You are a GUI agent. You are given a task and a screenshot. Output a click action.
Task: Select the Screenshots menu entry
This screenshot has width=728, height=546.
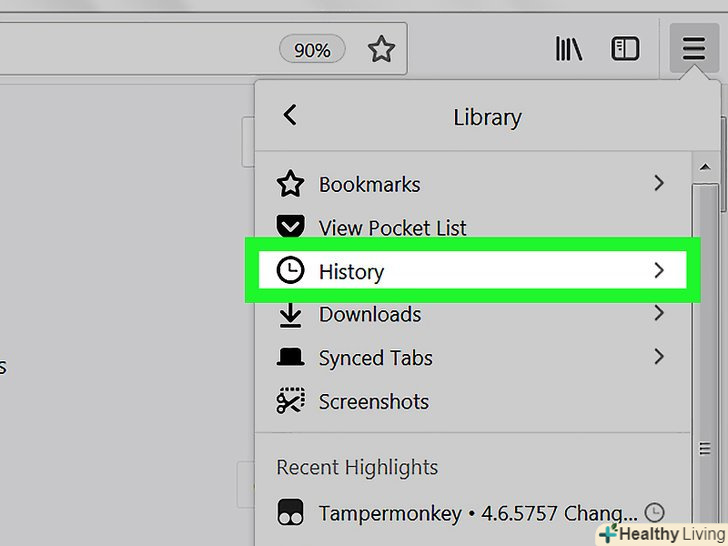coord(373,402)
